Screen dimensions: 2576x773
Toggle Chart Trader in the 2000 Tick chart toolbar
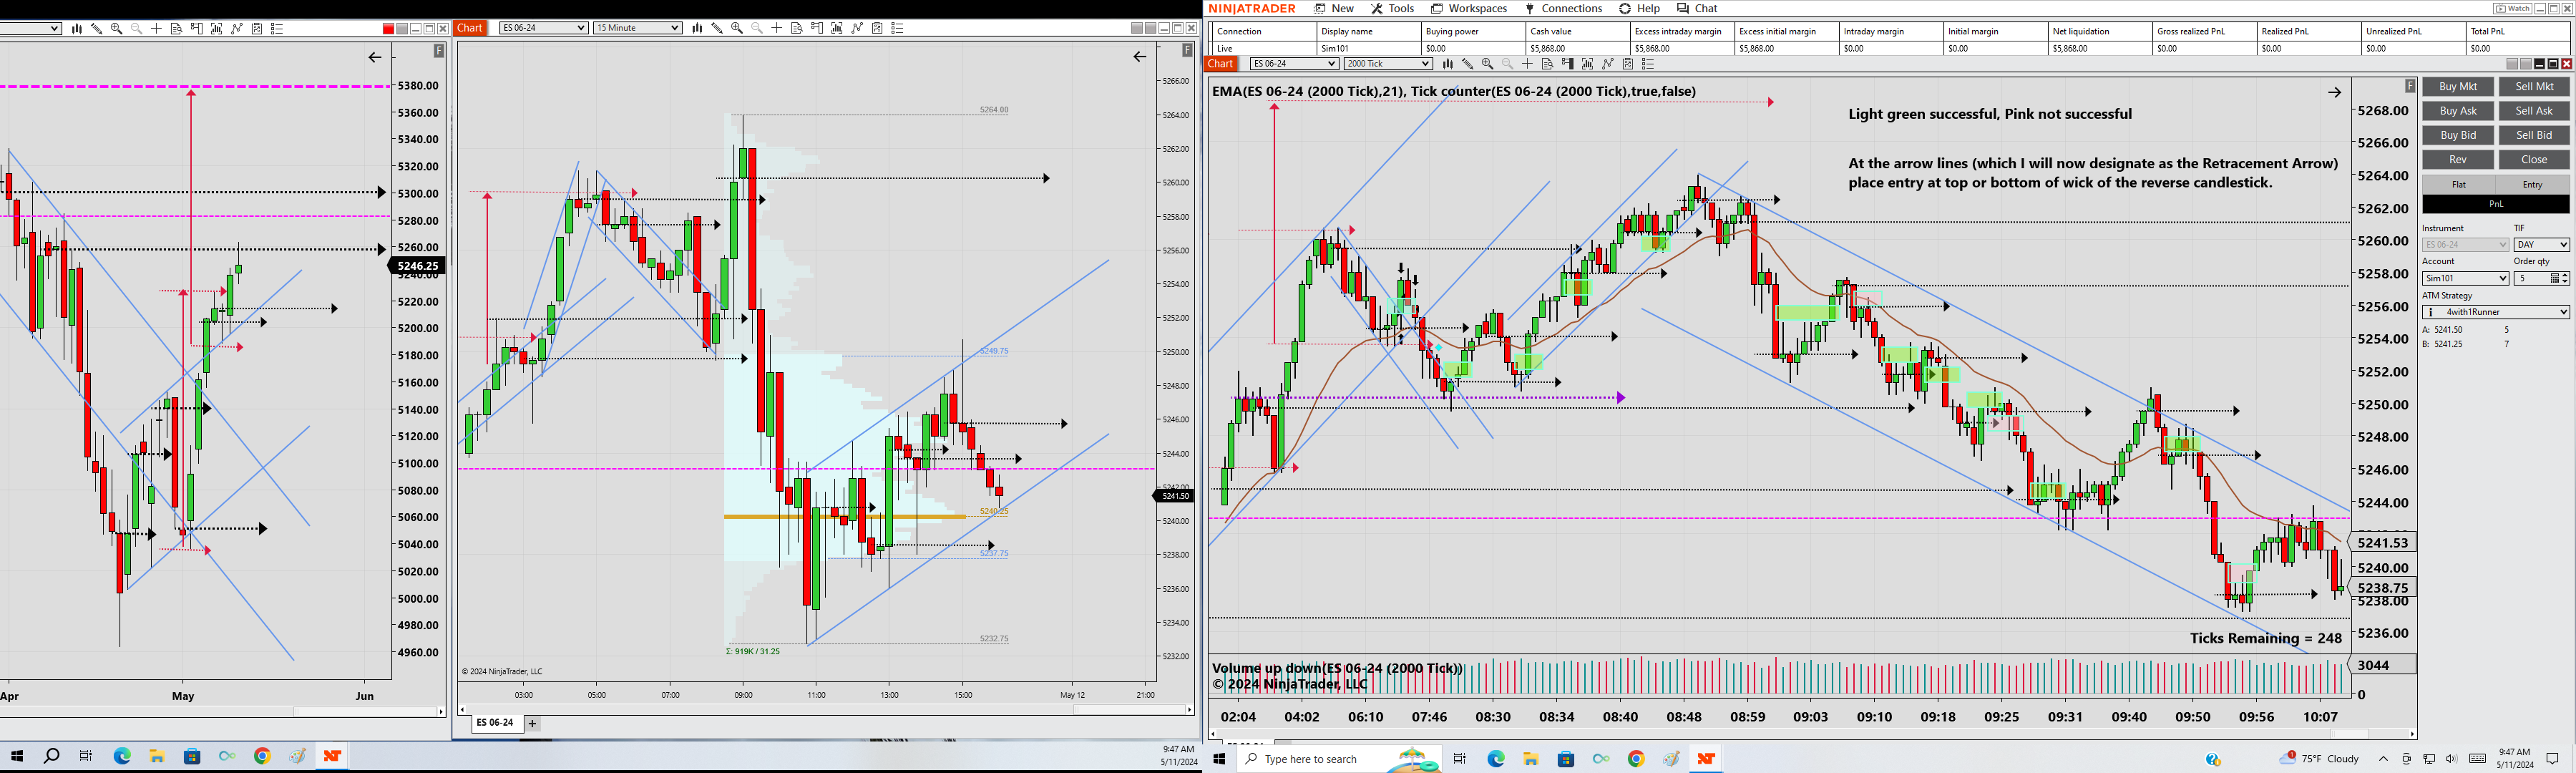pos(1567,64)
